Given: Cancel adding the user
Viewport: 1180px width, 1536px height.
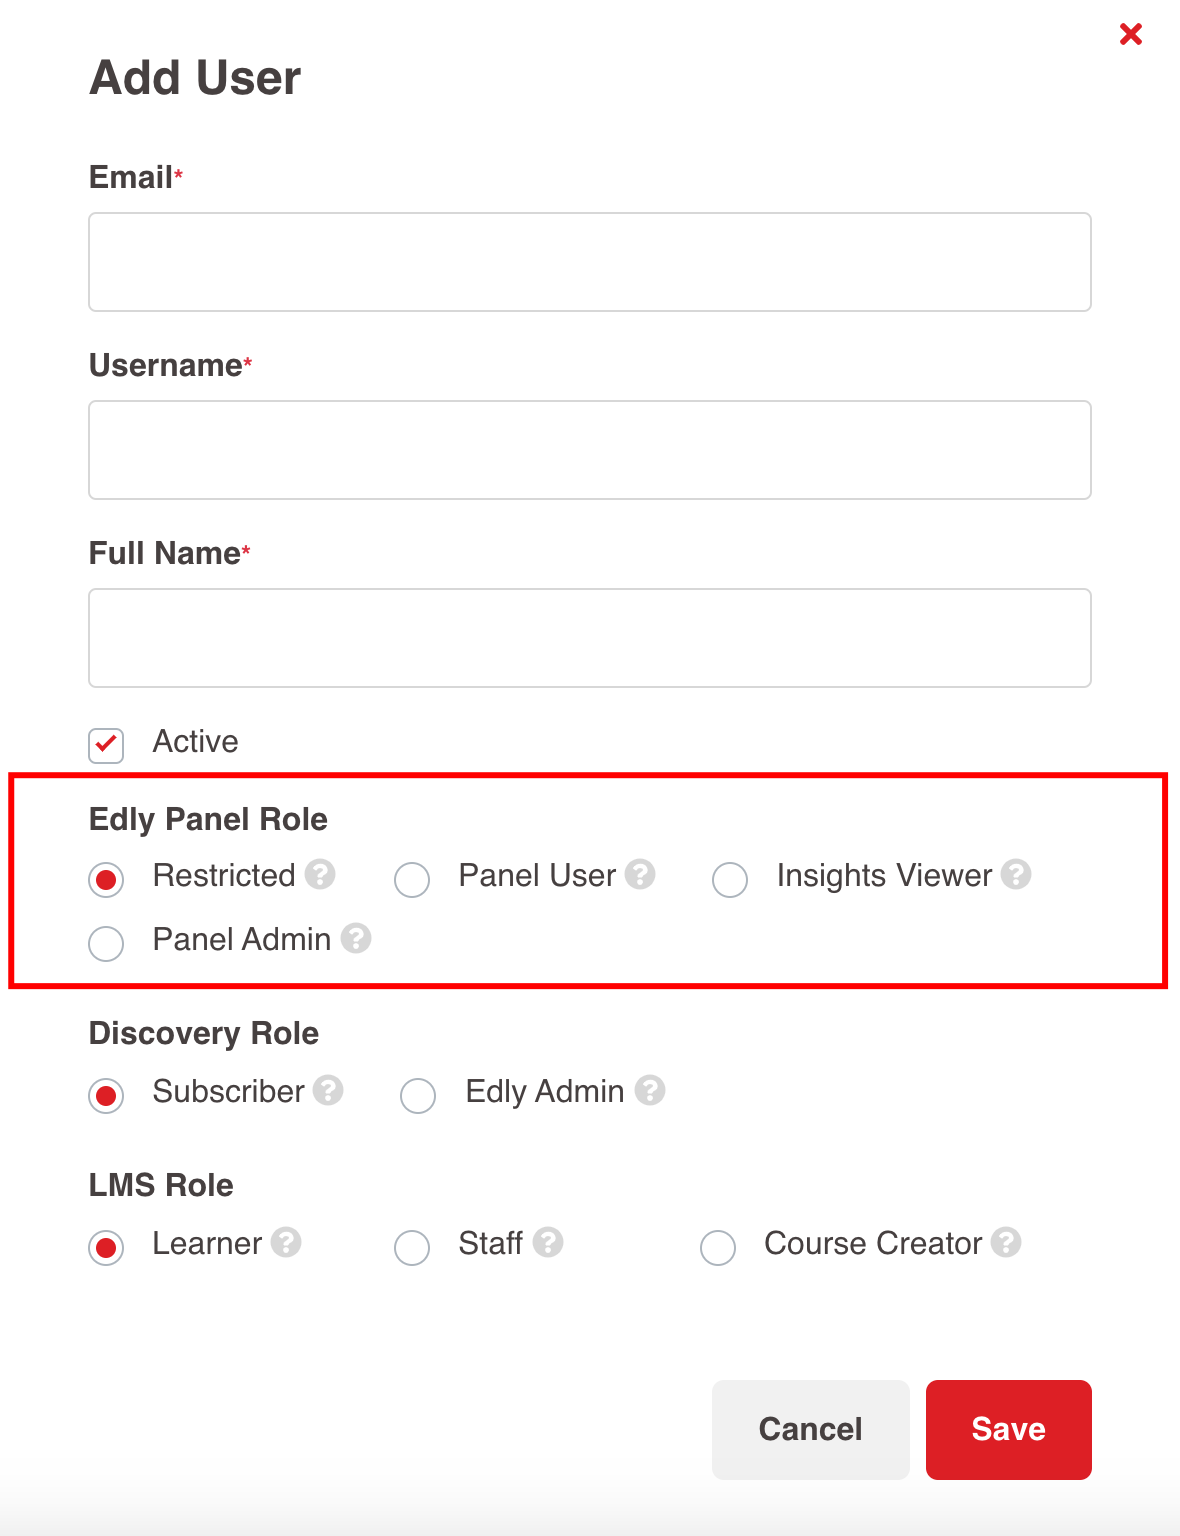Looking at the screenshot, I should [x=809, y=1429].
